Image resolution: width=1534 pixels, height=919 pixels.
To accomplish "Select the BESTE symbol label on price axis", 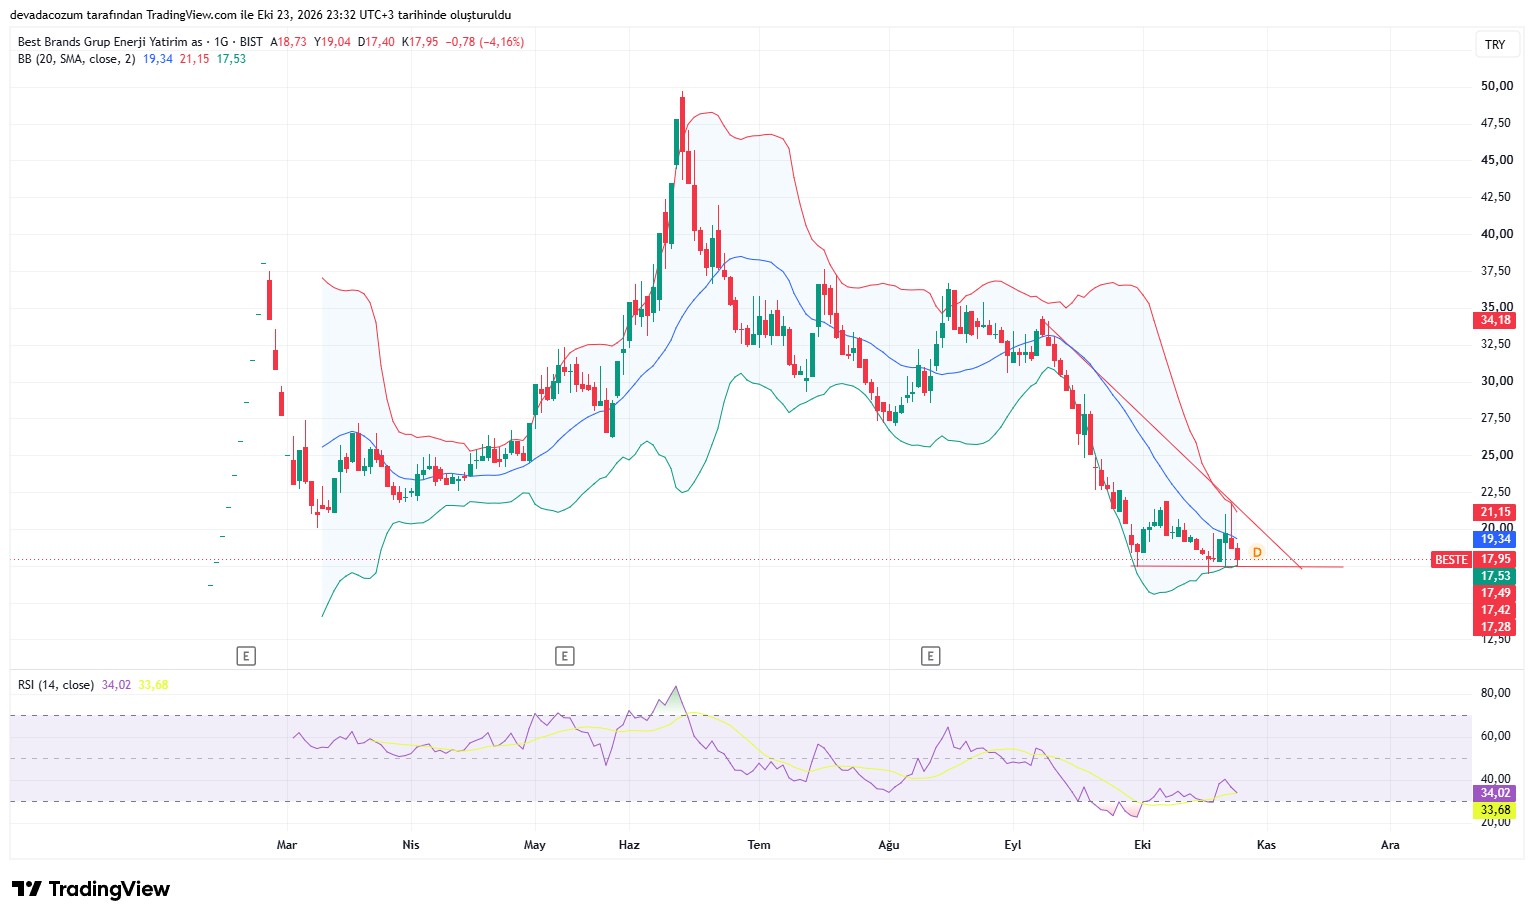I will pos(1451,559).
